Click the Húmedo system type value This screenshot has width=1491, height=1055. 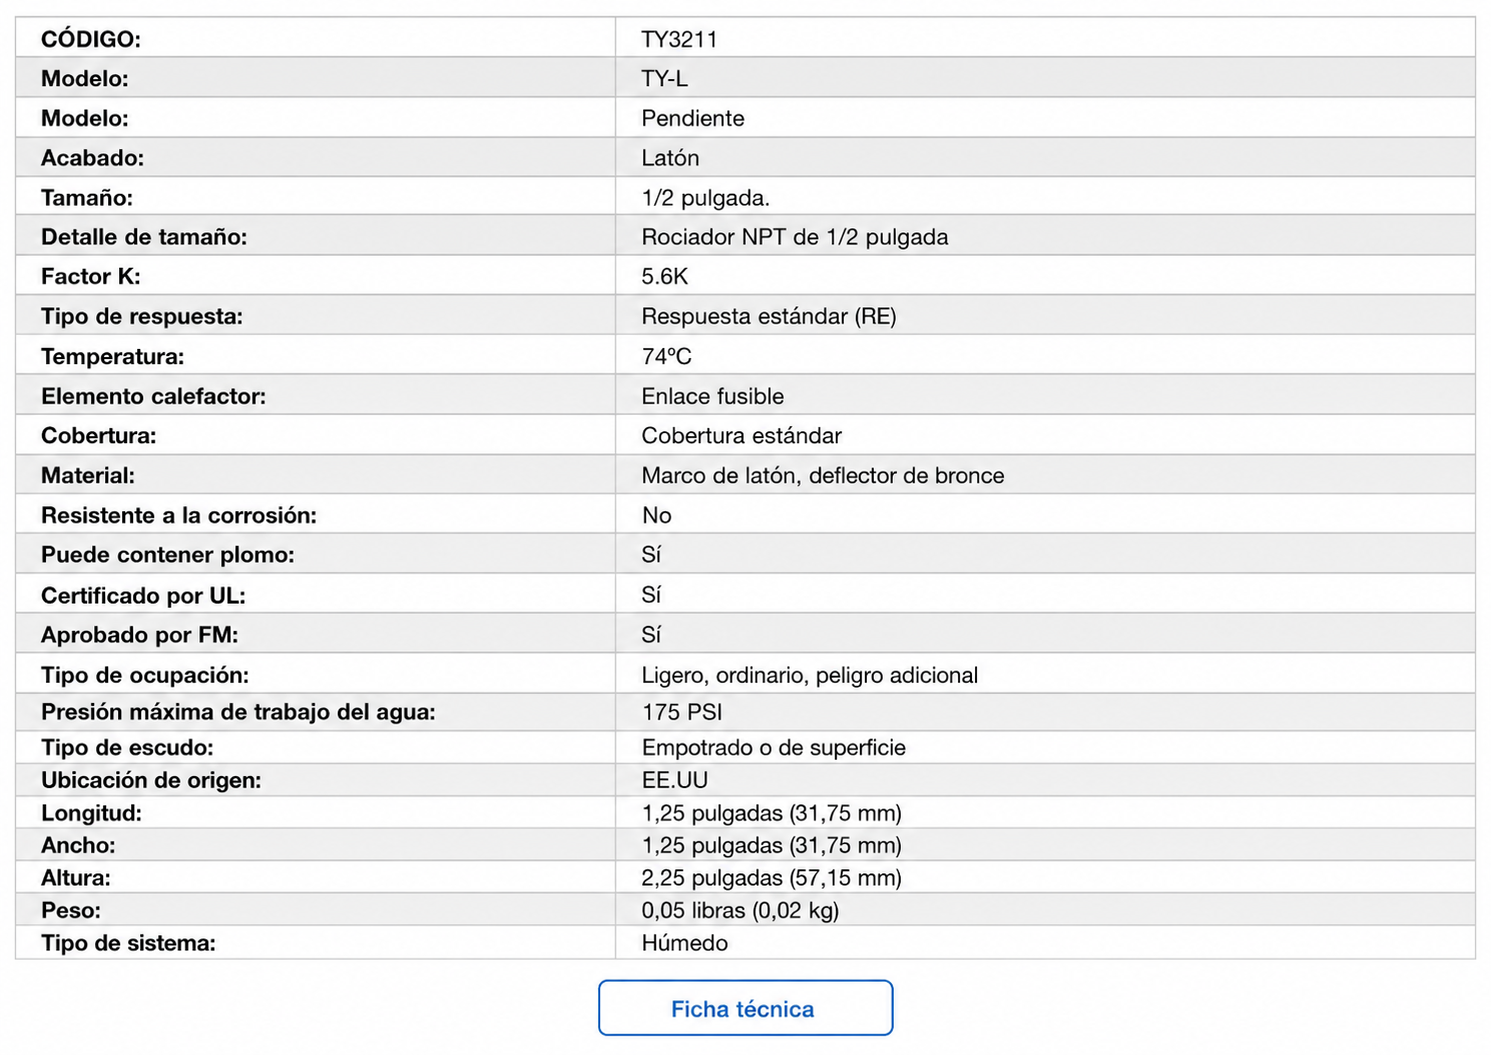coord(684,943)
